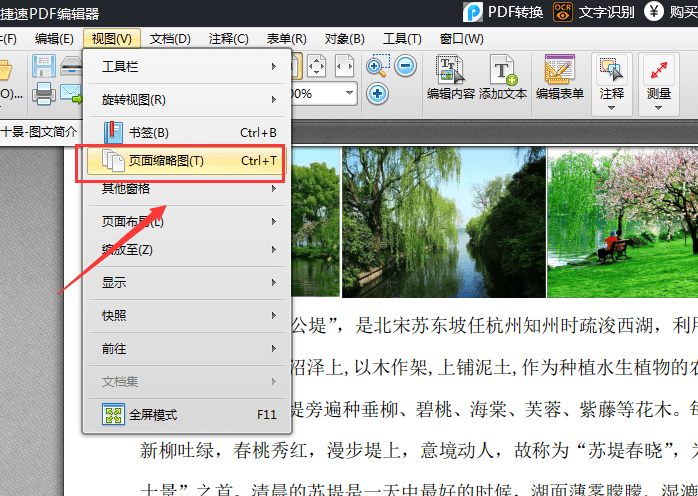Click the text 新柳吐绿 in document
Viewport: 698px width, 496px height.
(x=177, y=451)
